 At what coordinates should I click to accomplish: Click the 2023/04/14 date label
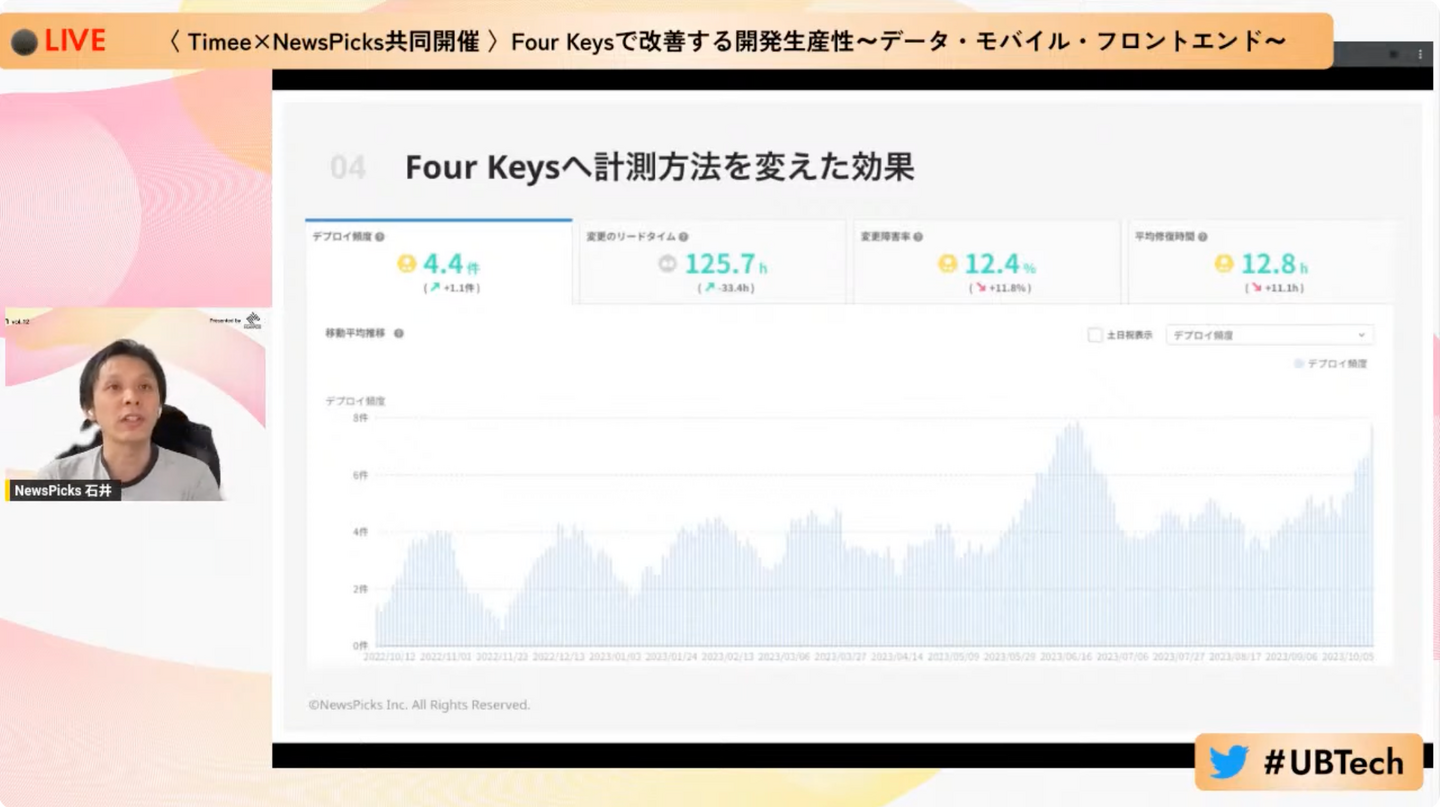coord(897,657)
